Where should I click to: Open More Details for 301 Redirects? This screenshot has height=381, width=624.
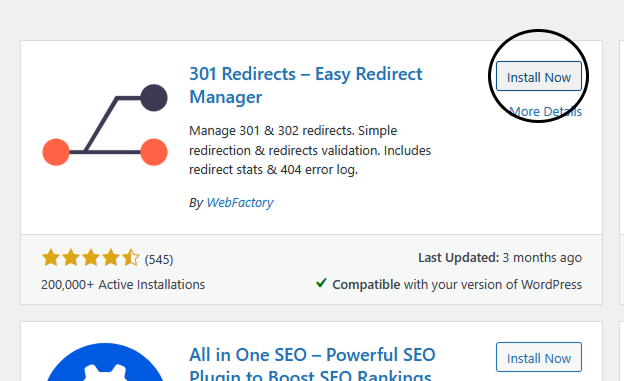[x=546, y=111]
